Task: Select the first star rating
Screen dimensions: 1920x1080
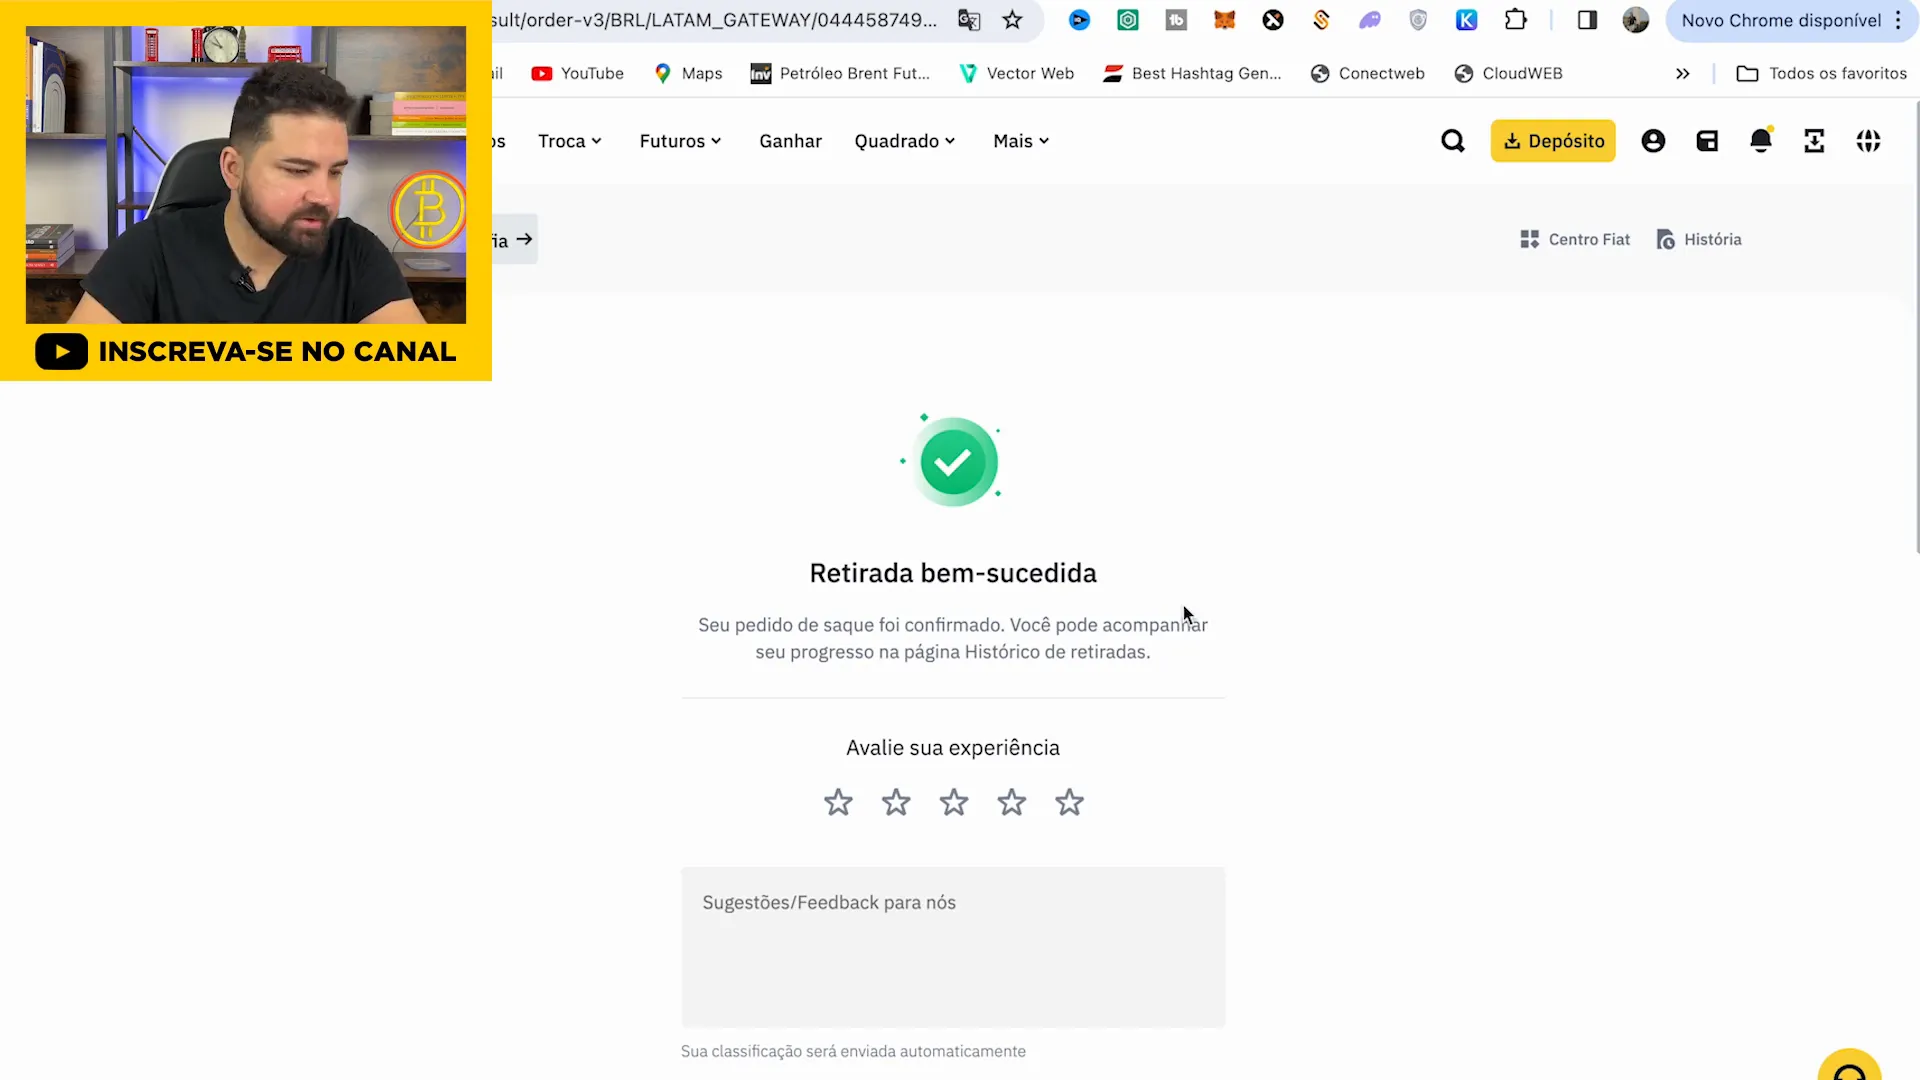Action: pos(839,802)
